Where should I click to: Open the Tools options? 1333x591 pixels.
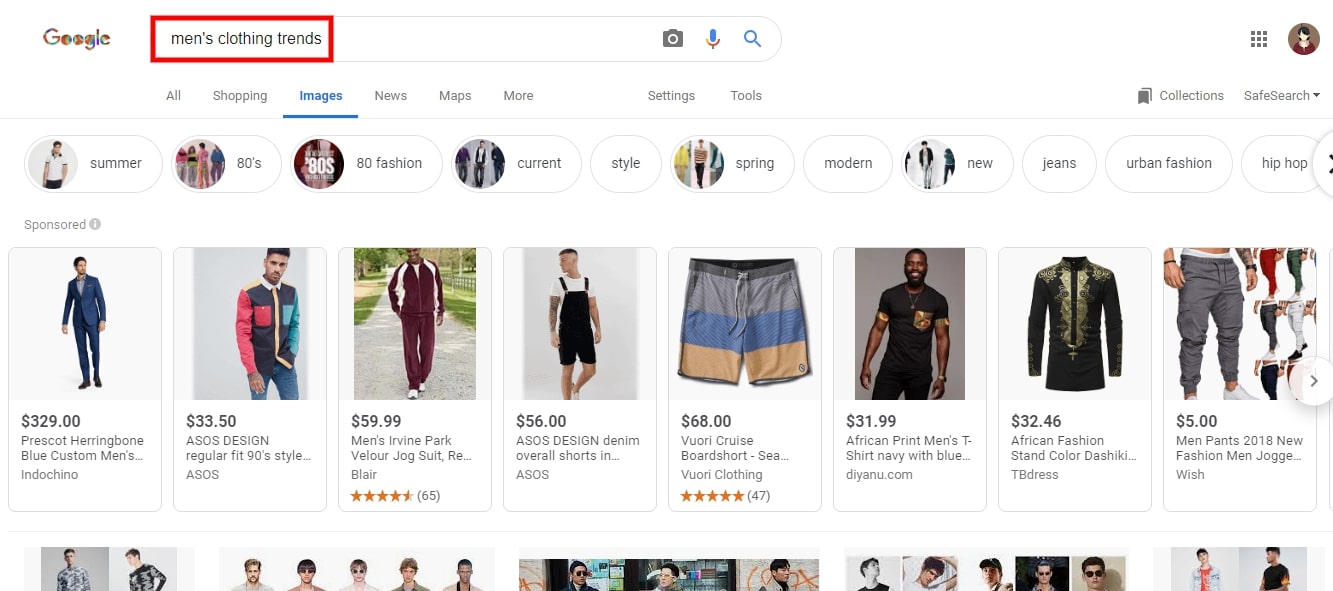point(746,96)
